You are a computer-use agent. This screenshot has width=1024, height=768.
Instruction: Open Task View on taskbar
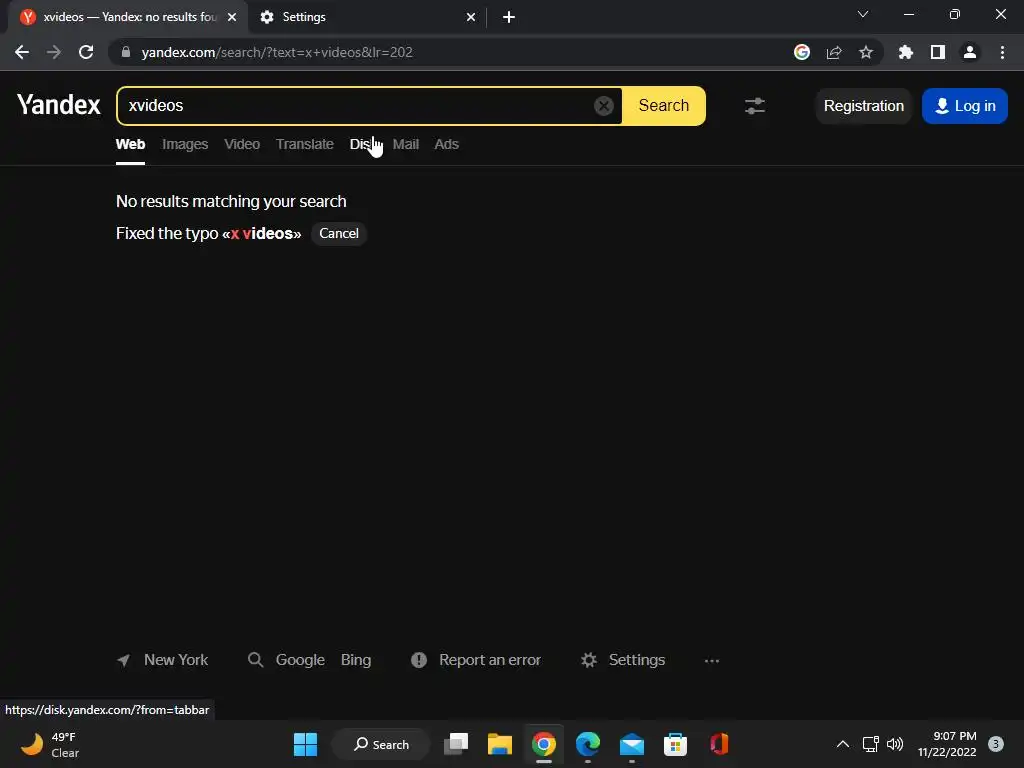[x=456, y=744]
